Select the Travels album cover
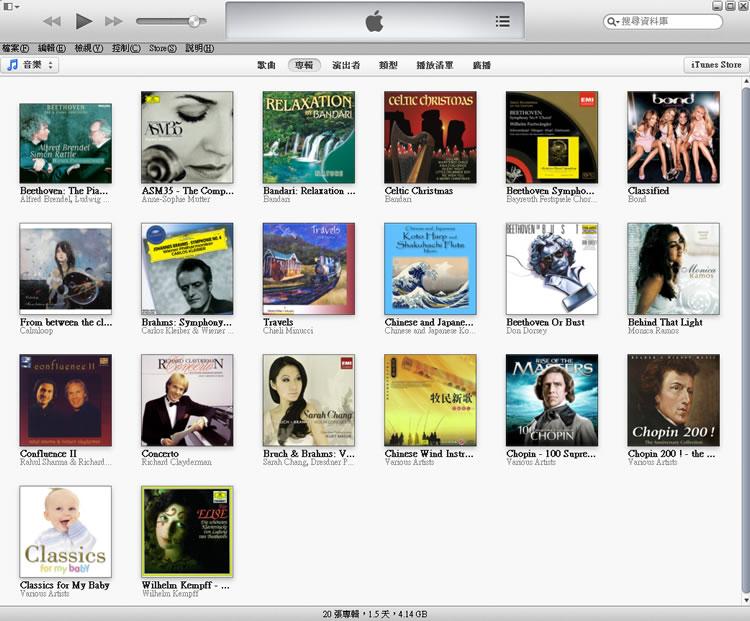Image resolution: width=750 pixels, height=621 pixels. (309, 269)
